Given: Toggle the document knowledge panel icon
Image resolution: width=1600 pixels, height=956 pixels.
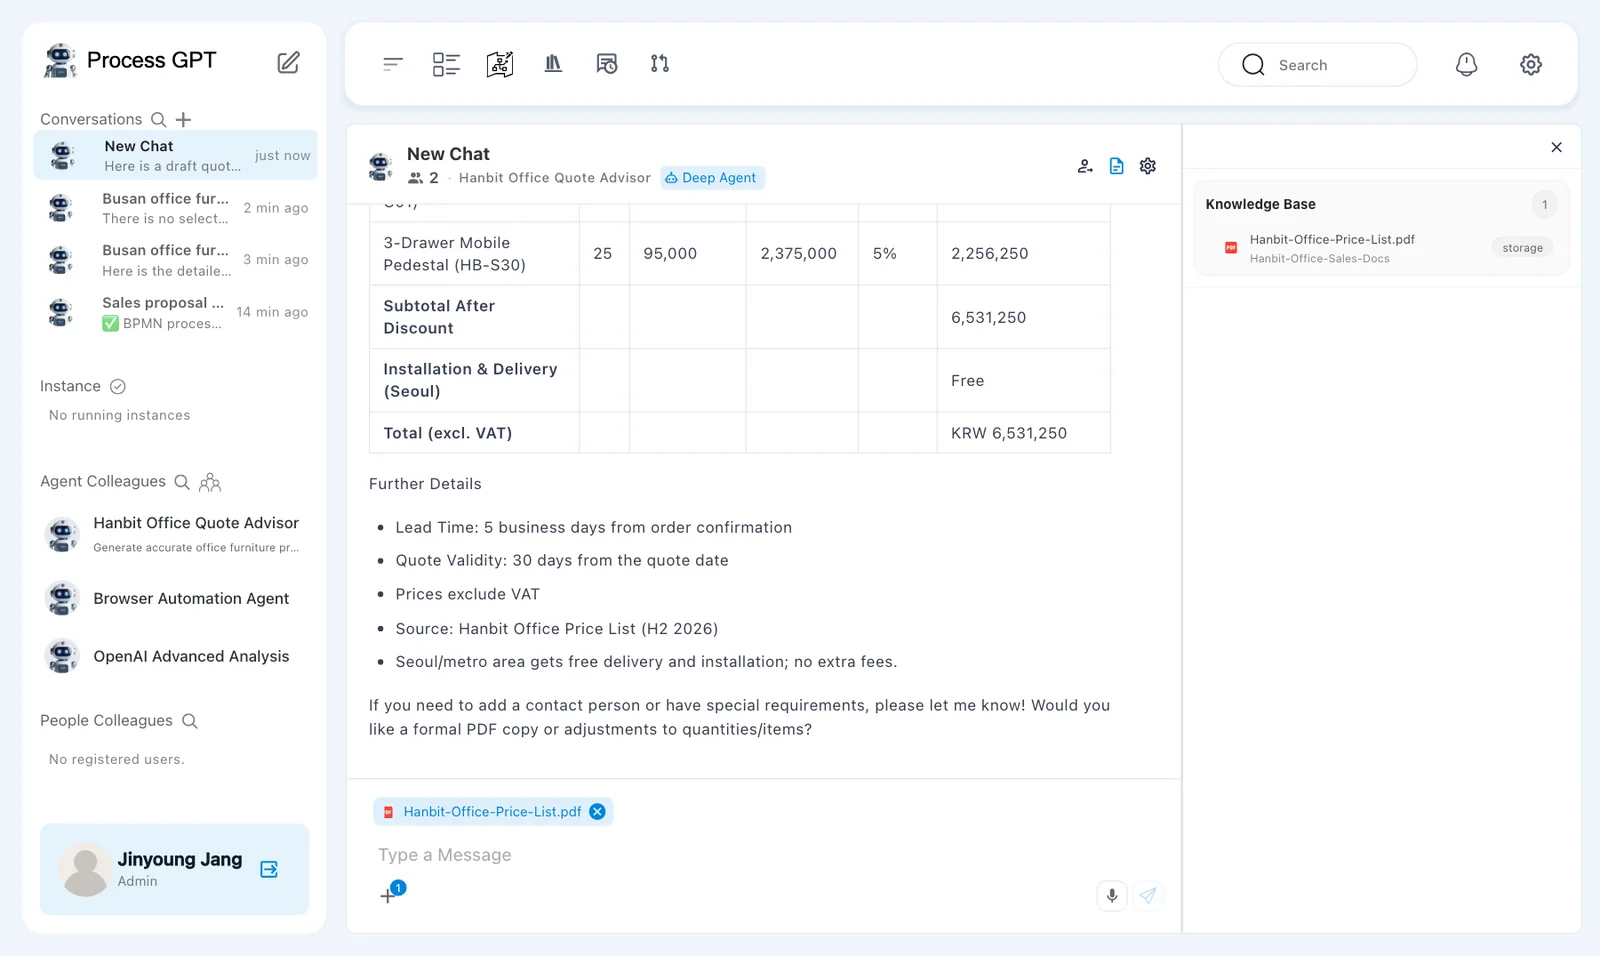Looking at the screenshot, I should click(x=1116, y=166).
